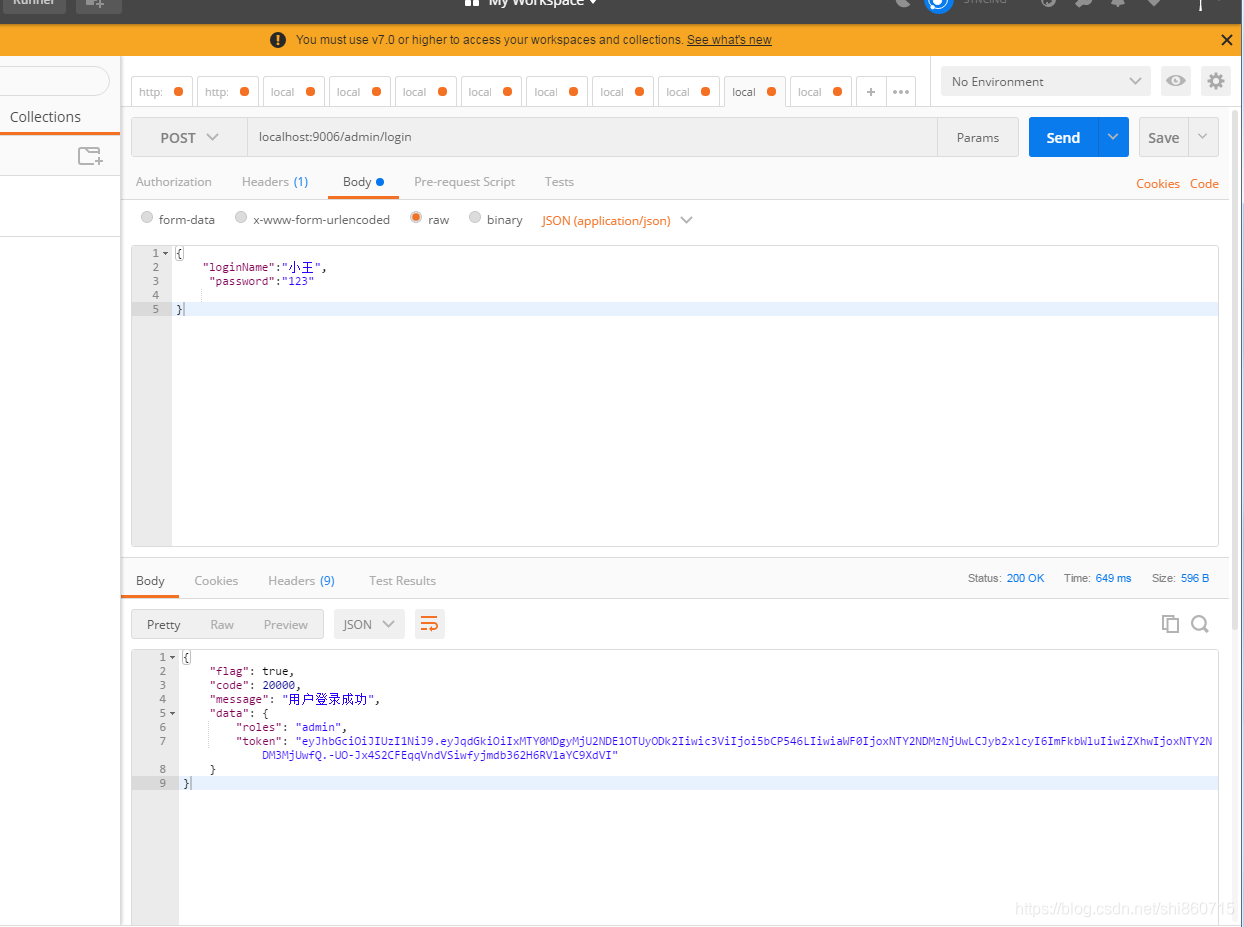Select the form-data radio button

coord(147,218)
